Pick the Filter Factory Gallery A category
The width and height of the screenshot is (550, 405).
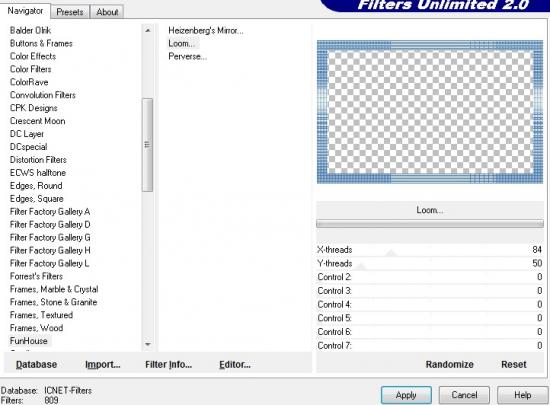point(50,212)
